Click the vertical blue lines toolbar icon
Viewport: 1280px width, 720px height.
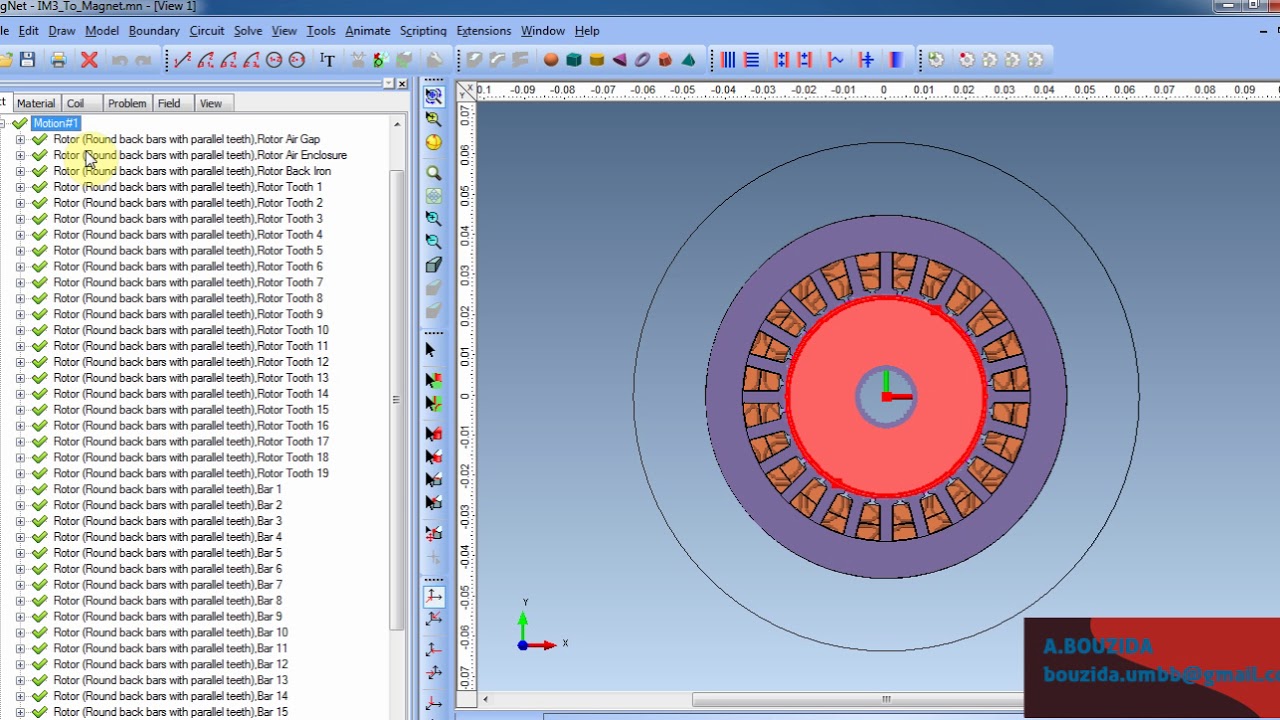(x=728, y=60)
